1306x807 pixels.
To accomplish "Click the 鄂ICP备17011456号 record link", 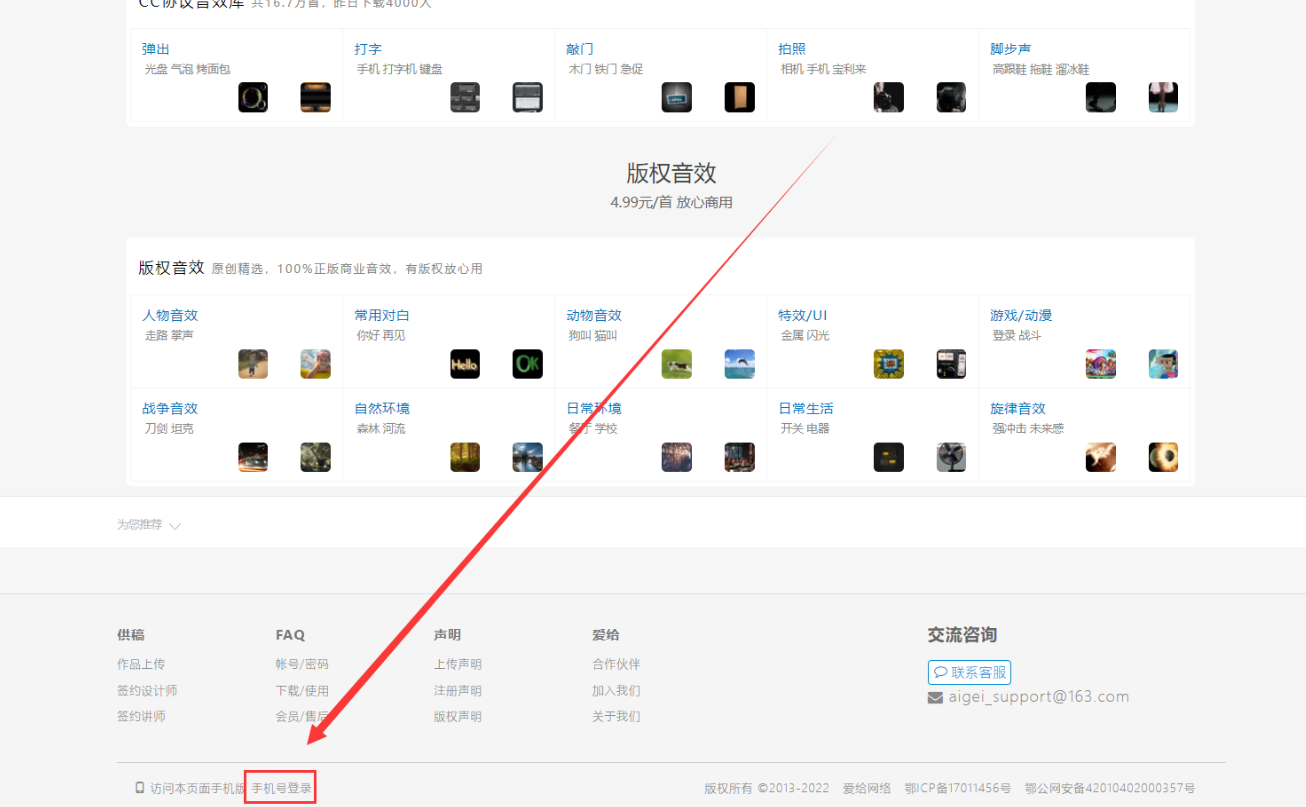I will pos(957,788).
